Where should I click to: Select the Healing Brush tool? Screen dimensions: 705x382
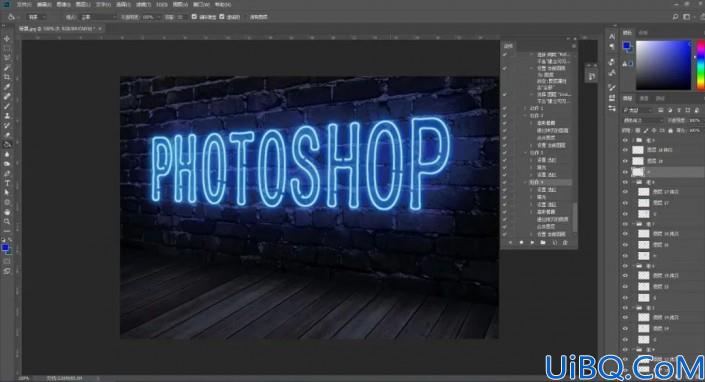click(x=7, y=97)
